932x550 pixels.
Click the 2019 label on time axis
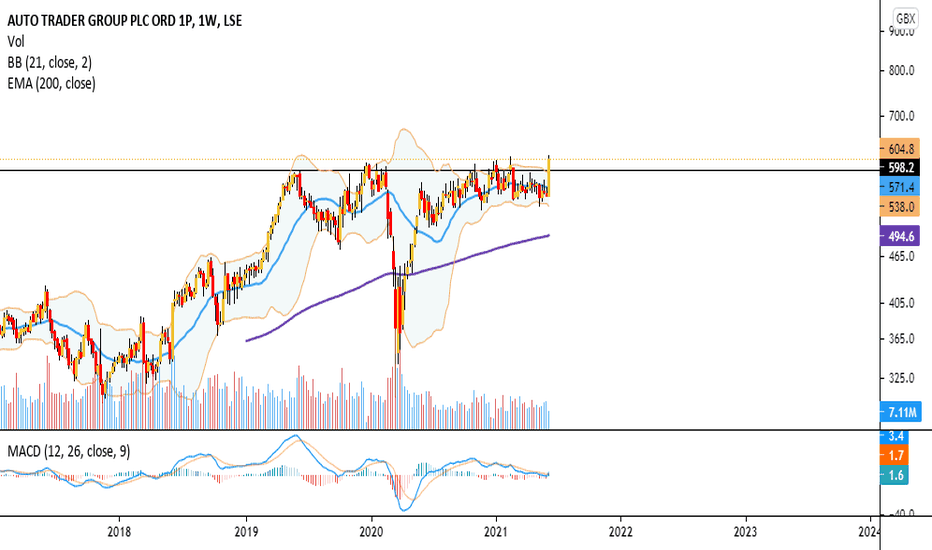[246, 532]
